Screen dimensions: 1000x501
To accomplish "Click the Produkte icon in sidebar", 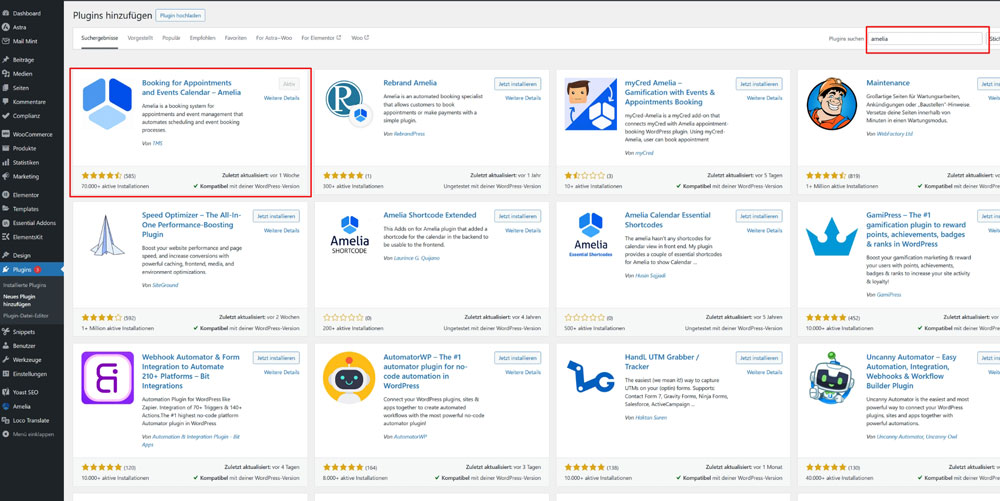I will coord(6,148).
